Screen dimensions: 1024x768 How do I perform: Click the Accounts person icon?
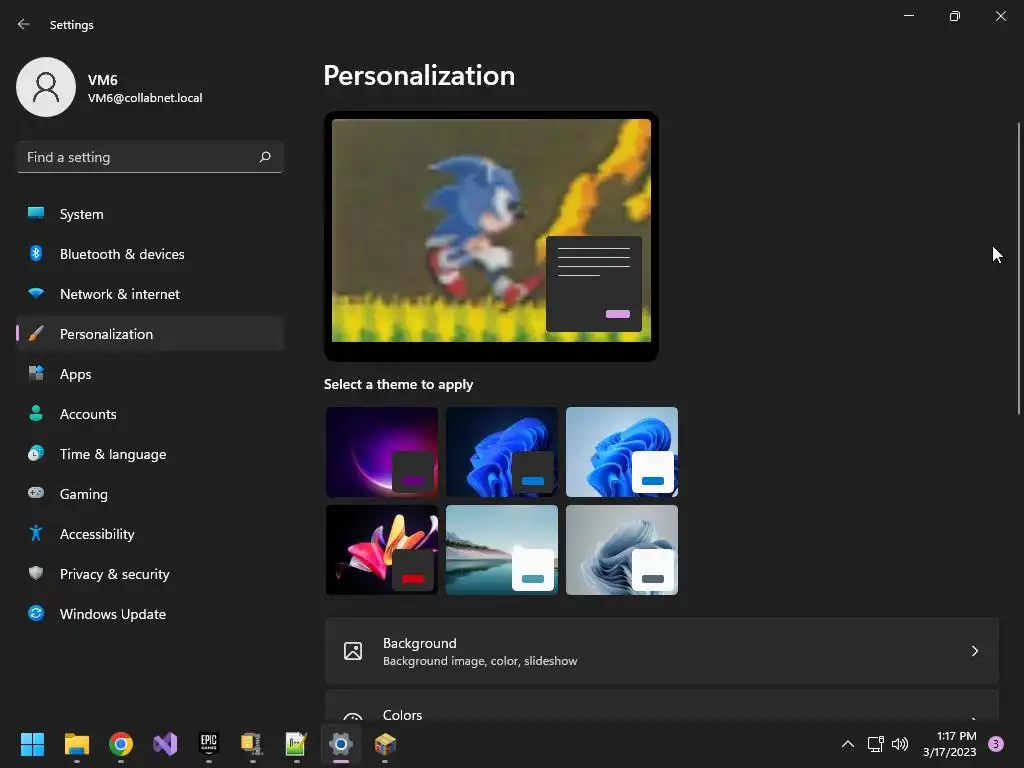(36, 413)
